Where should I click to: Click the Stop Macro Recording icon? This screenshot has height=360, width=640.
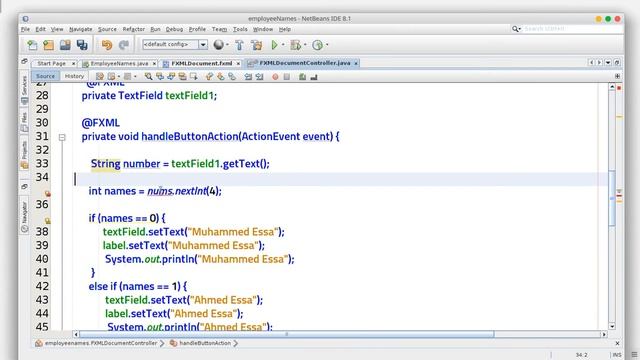(x=287, y=76)
